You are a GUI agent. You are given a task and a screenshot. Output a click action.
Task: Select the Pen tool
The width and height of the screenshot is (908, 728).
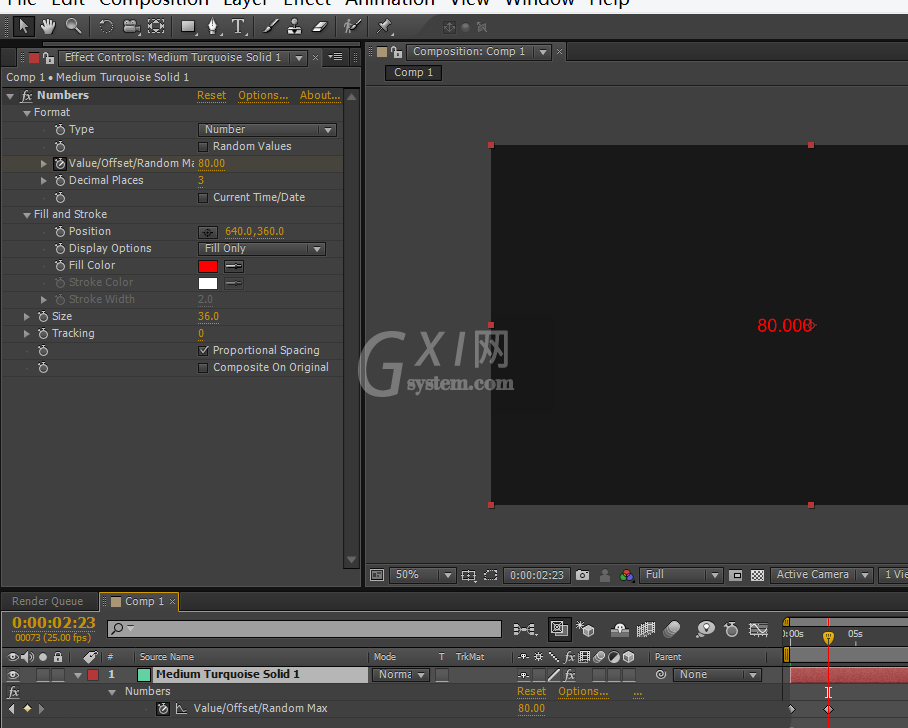(x=213, y=27)
